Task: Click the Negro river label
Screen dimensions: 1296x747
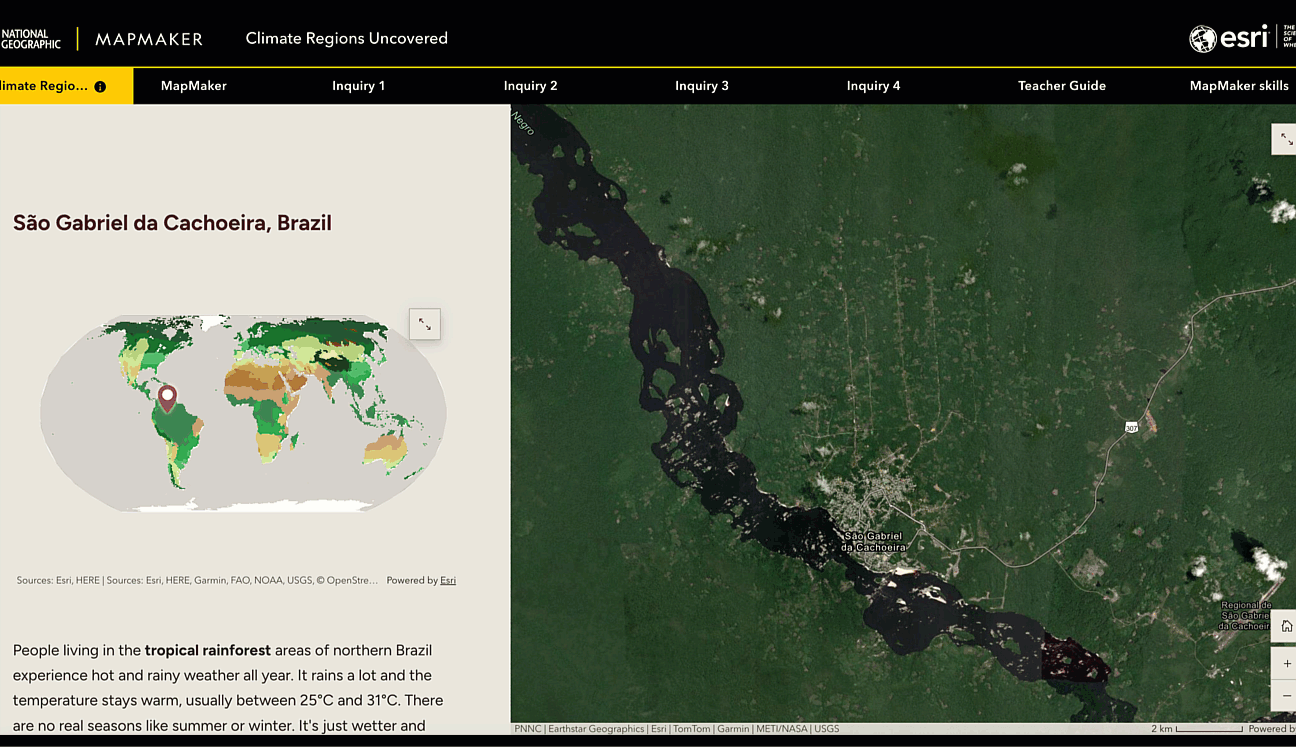Action: point(523,122)
